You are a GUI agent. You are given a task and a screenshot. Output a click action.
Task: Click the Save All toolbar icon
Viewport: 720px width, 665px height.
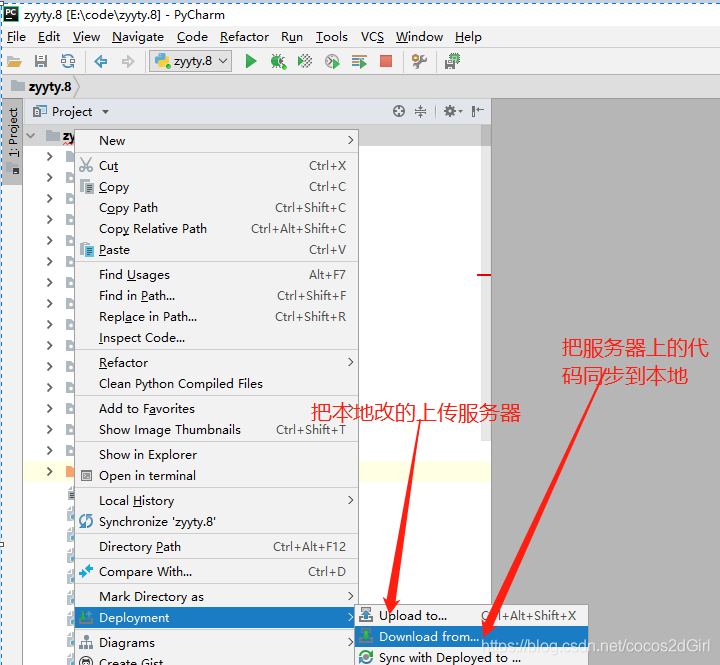[x=41, y=61]
